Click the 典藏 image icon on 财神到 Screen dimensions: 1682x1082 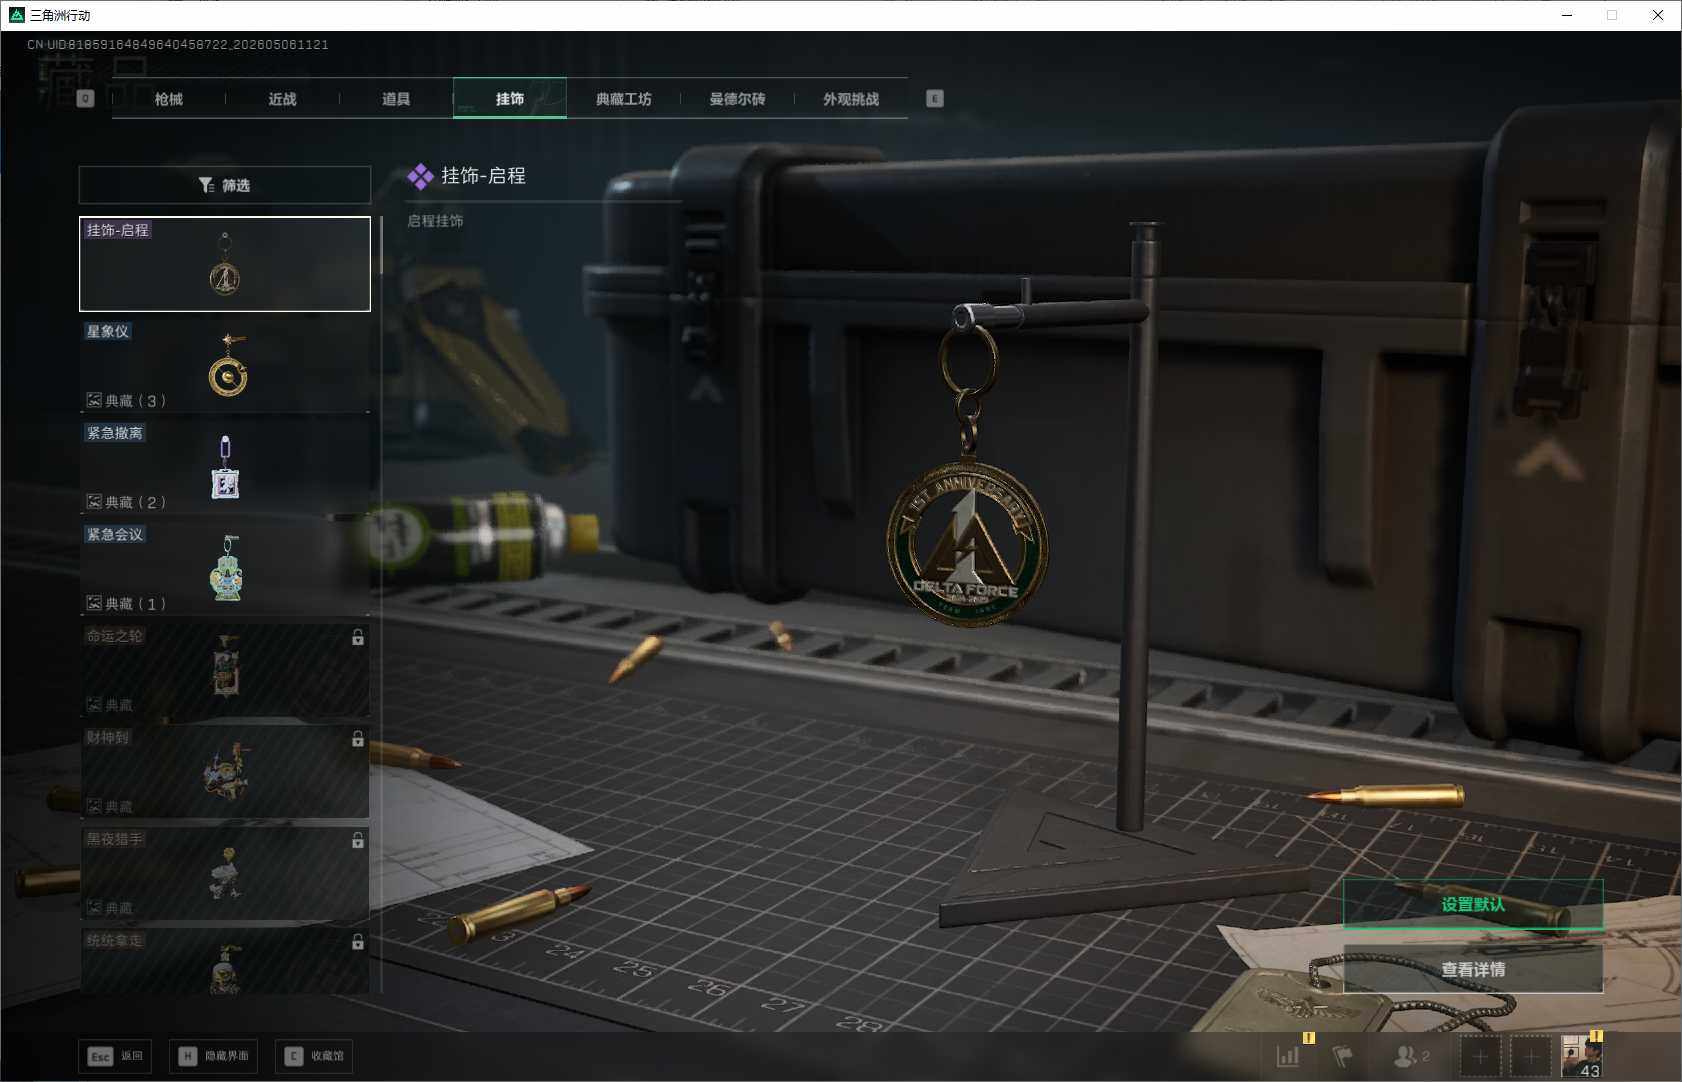click(94, 806)
